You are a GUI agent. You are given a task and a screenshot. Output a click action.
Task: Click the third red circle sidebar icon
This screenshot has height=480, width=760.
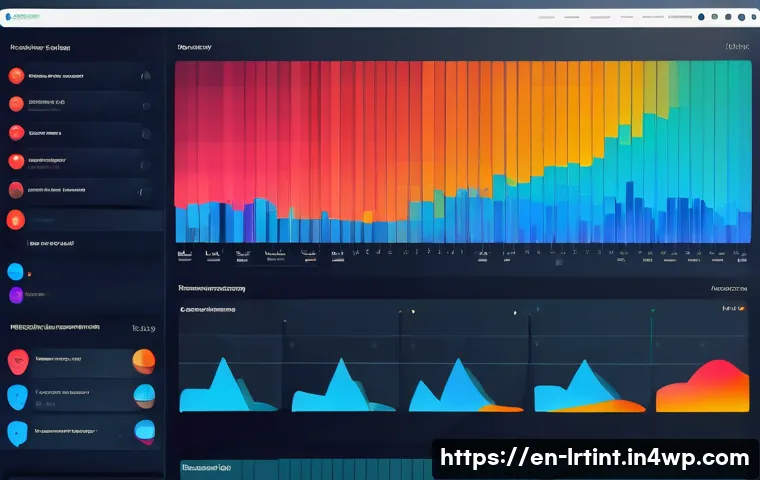17,132
